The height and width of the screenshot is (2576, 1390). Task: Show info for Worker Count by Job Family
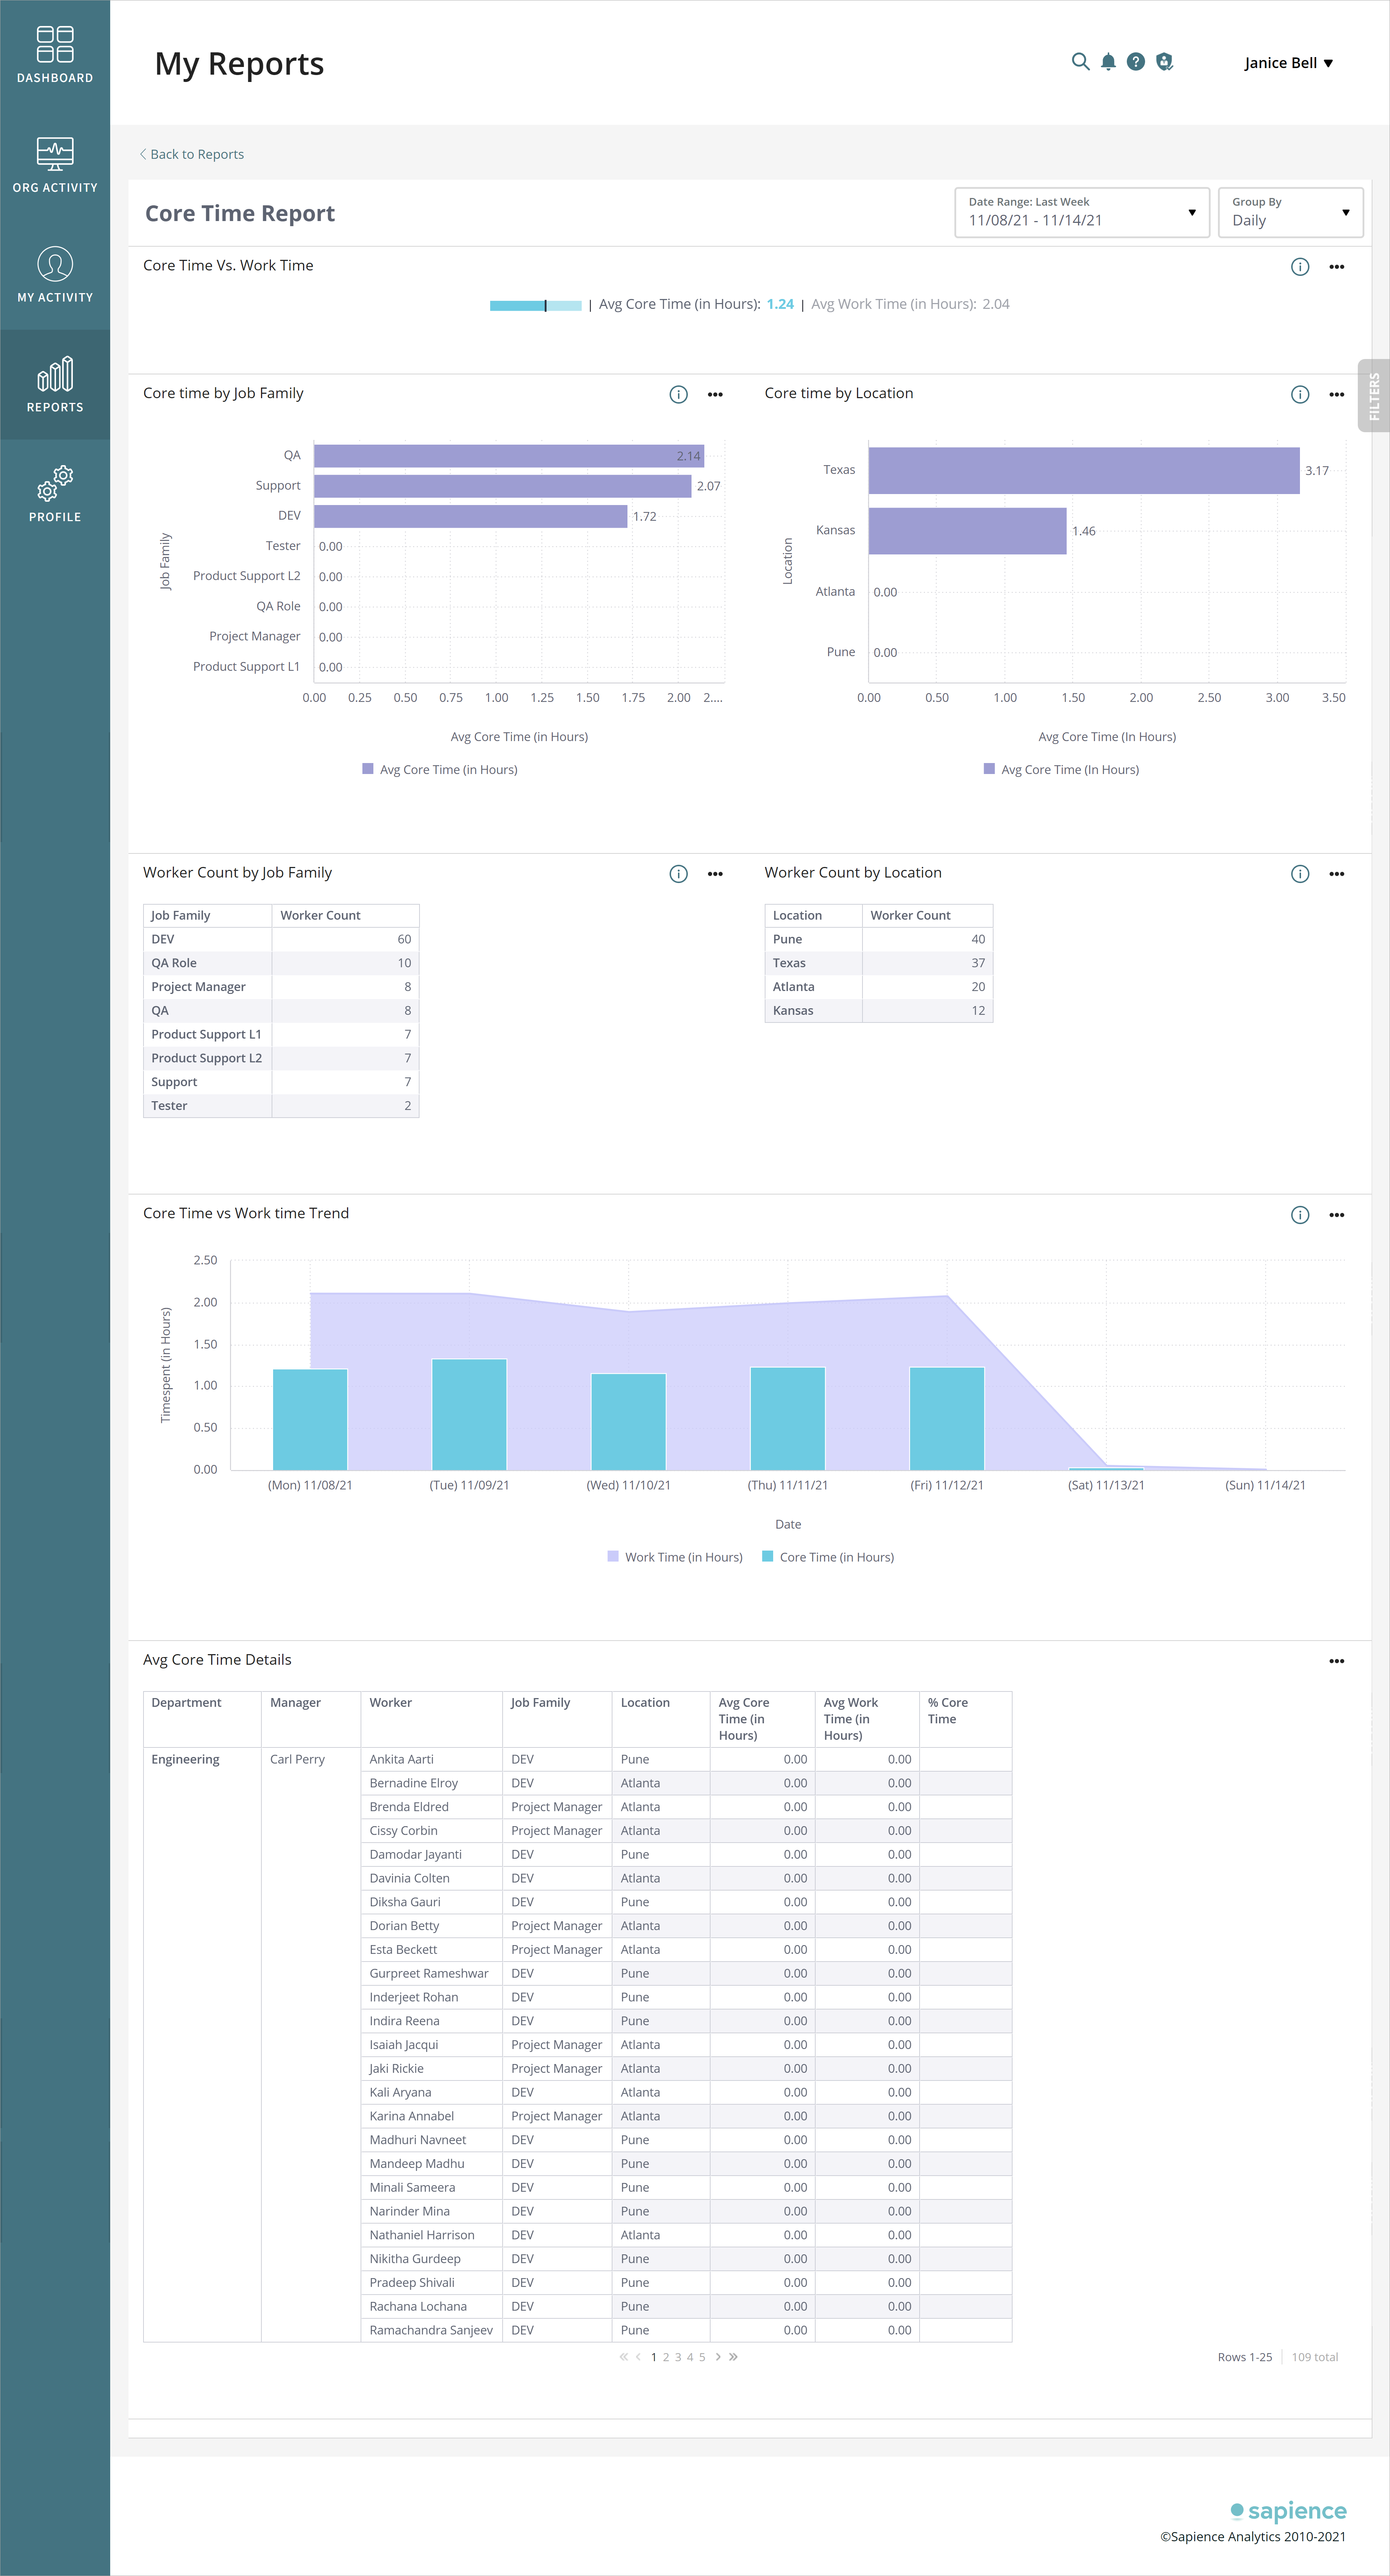click(678, 874)
